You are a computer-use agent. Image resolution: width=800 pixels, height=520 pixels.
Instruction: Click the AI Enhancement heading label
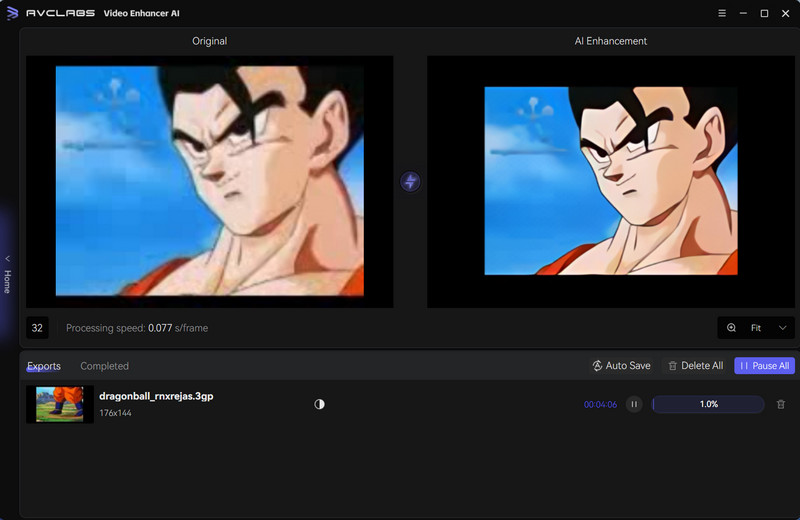click(x=611, y=41)
